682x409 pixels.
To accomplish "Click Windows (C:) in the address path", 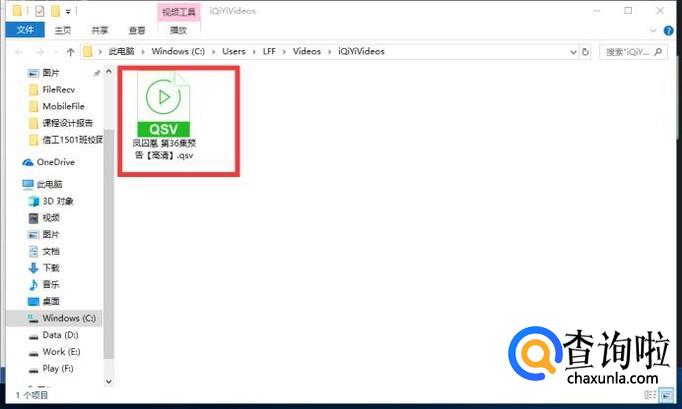I will pyautogui.click(x=178, y=51).
